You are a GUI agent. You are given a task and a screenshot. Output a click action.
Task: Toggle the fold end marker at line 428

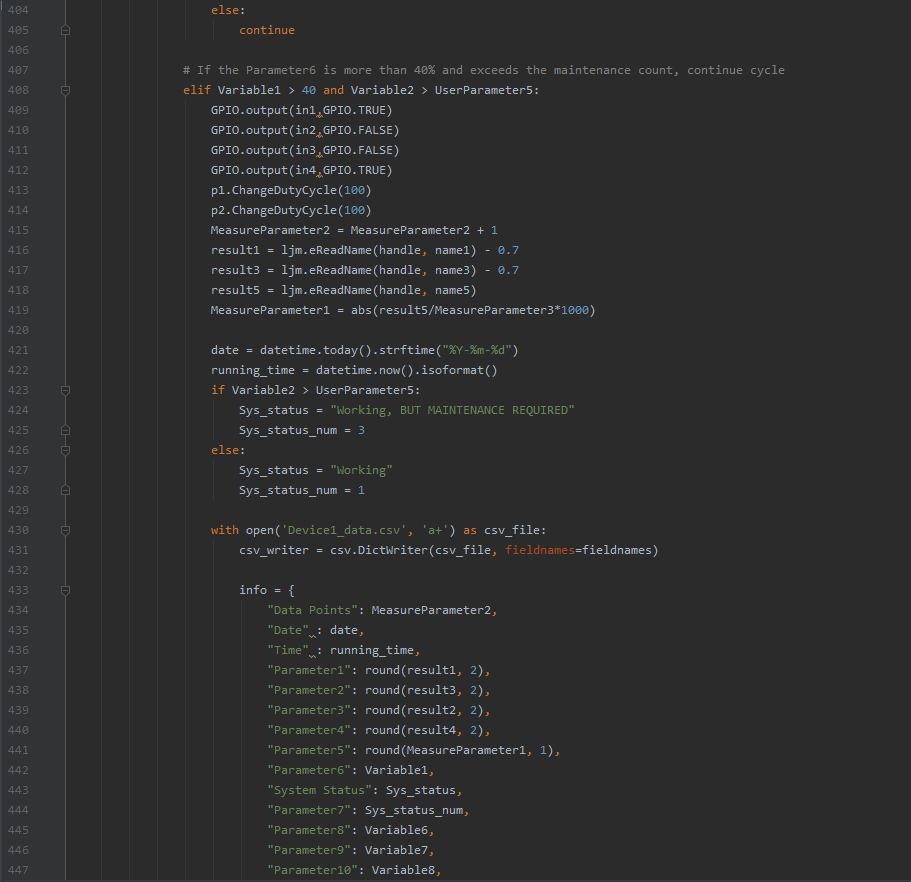click(66, 490)
